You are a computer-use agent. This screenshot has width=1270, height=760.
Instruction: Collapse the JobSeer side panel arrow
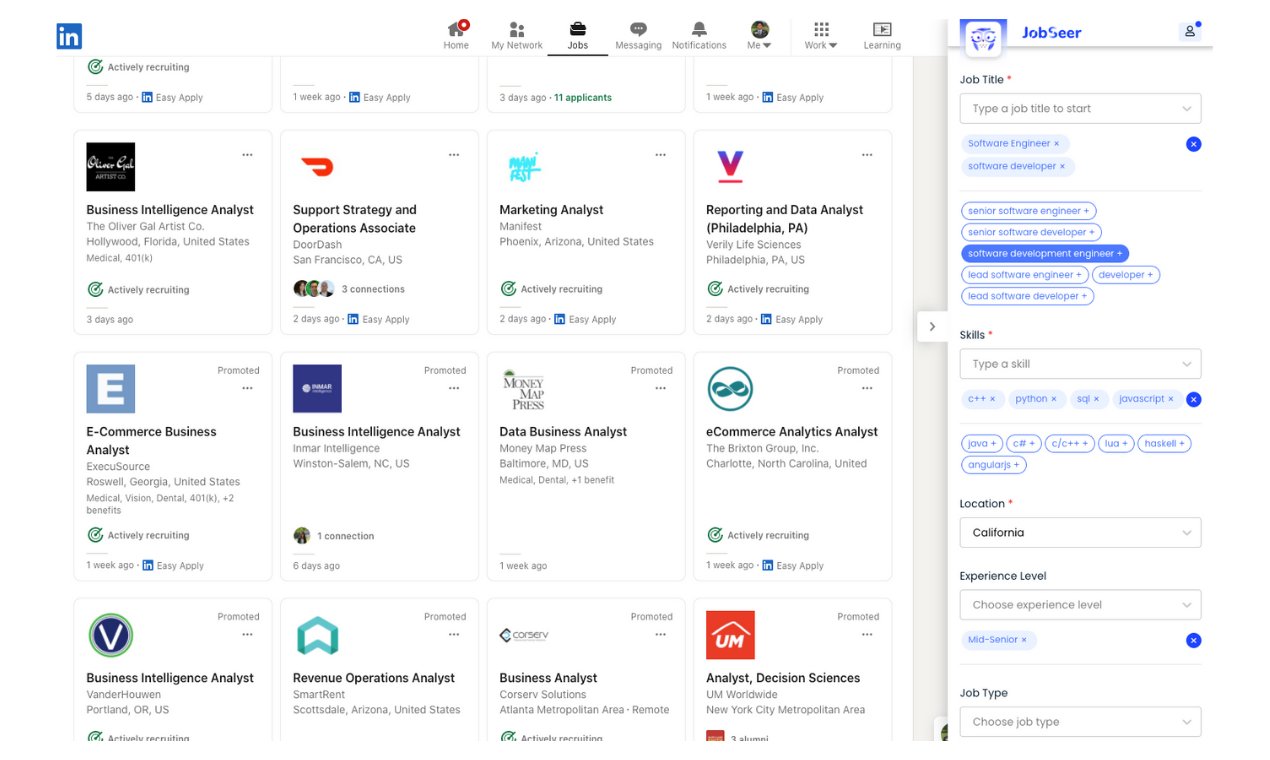[x=932, y=327]
